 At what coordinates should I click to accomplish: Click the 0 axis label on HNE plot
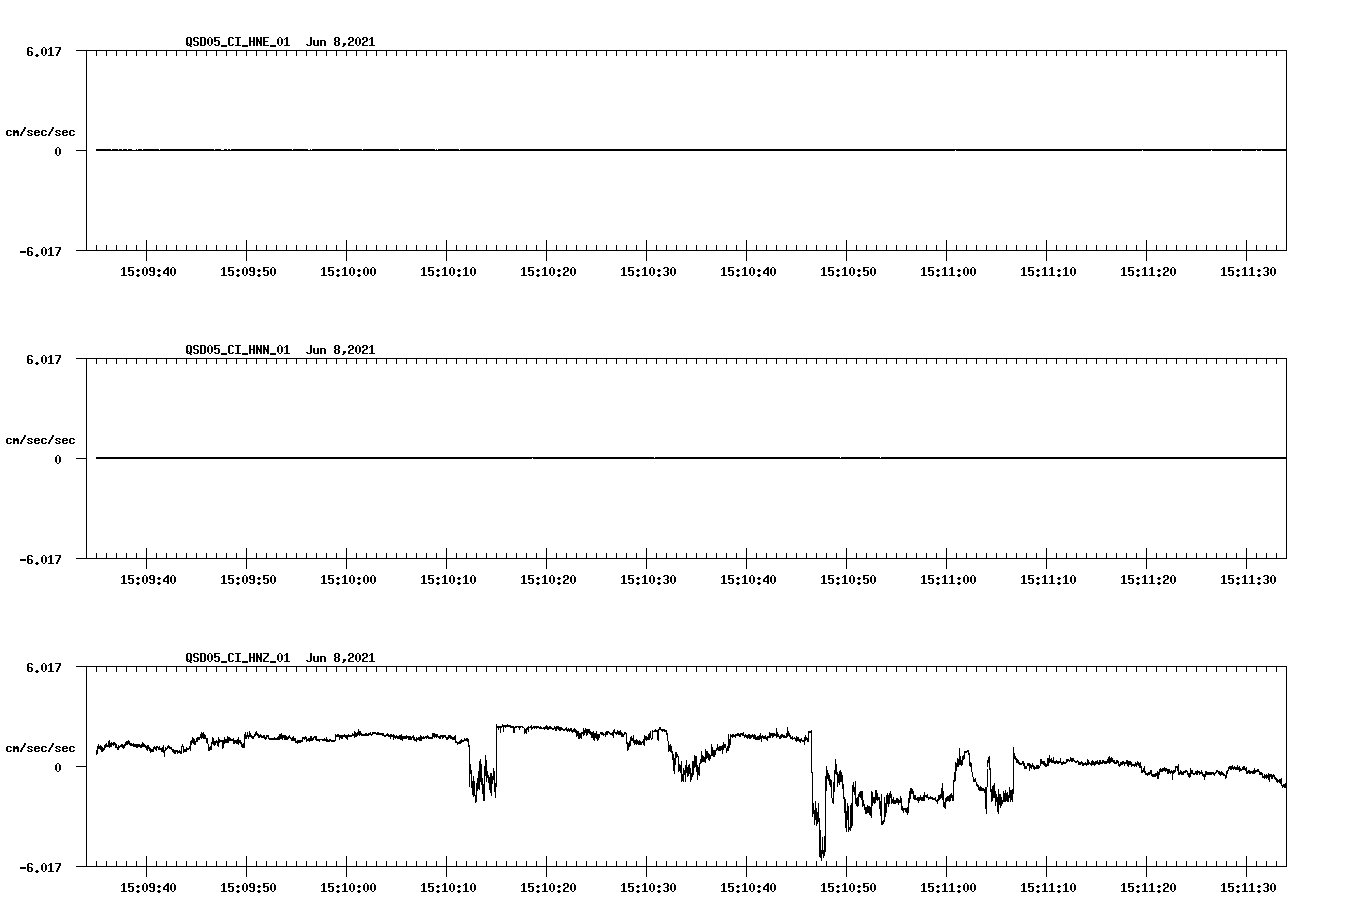[58, 152]
